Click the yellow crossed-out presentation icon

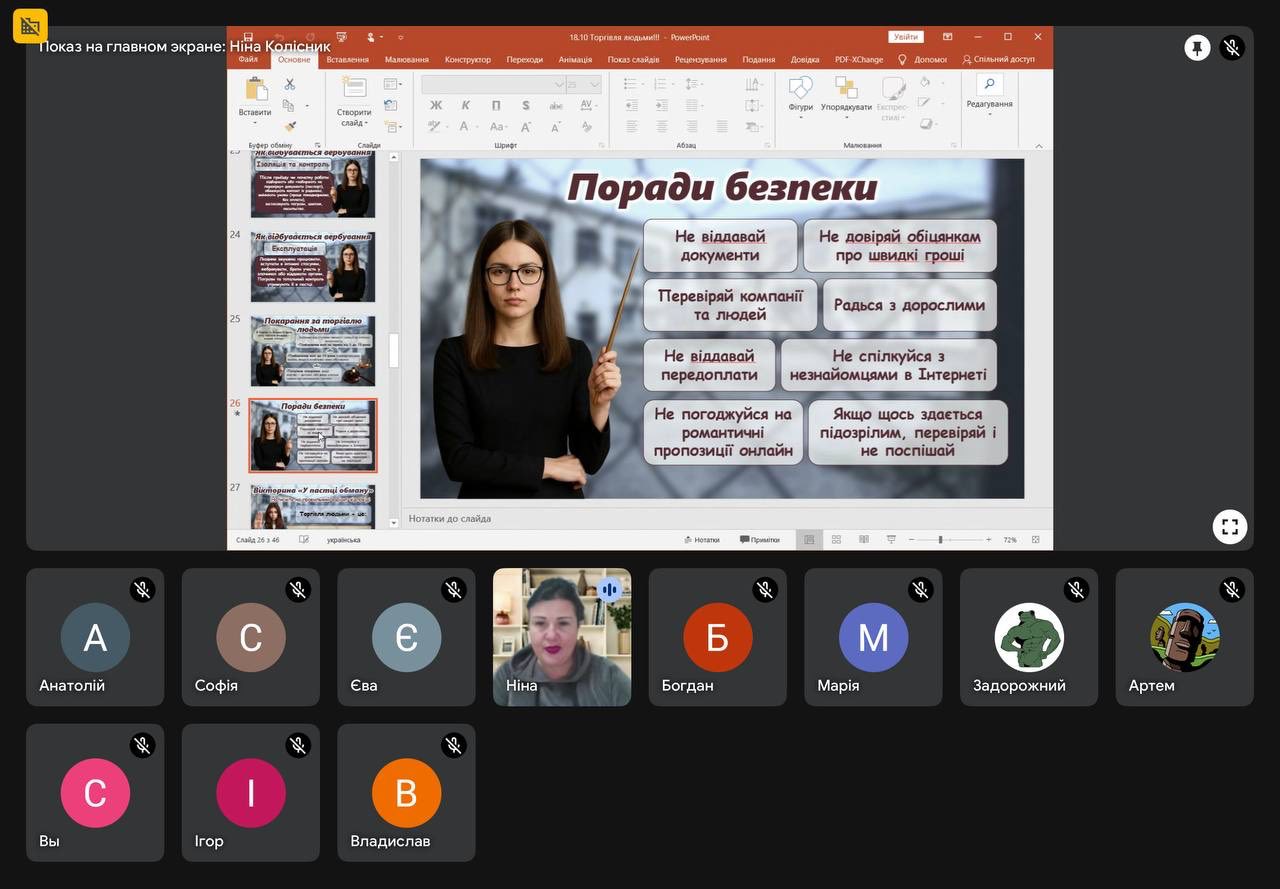point(30,26)
